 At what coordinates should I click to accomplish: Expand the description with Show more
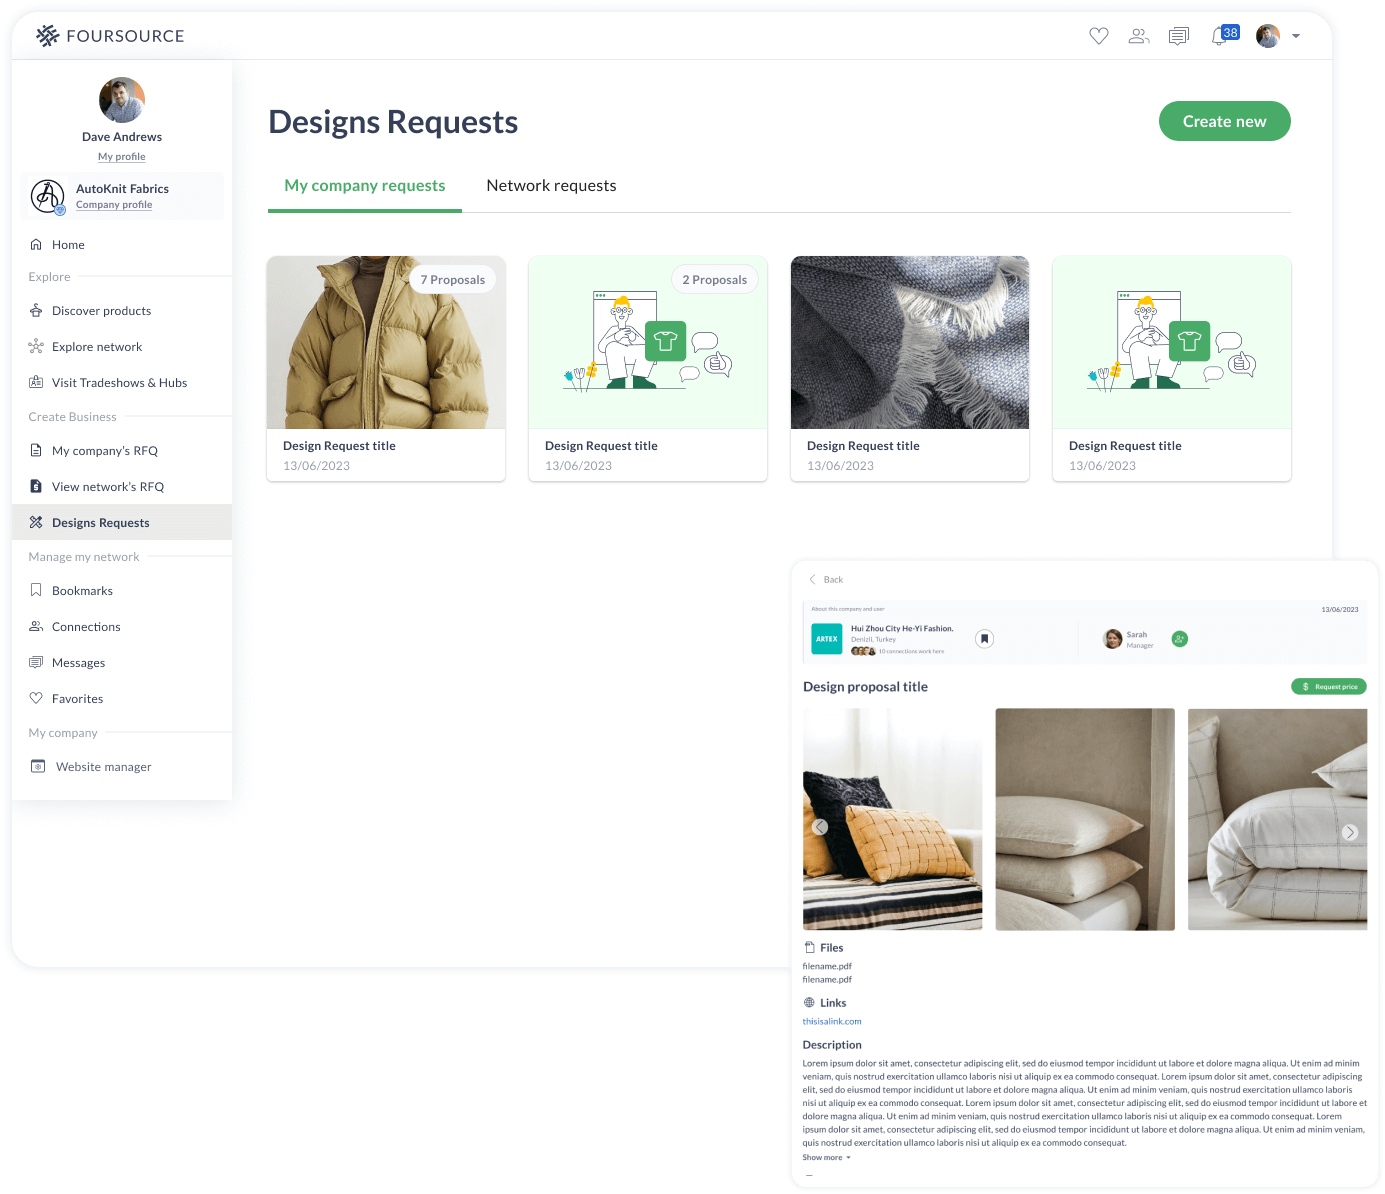coord(824,1157)
